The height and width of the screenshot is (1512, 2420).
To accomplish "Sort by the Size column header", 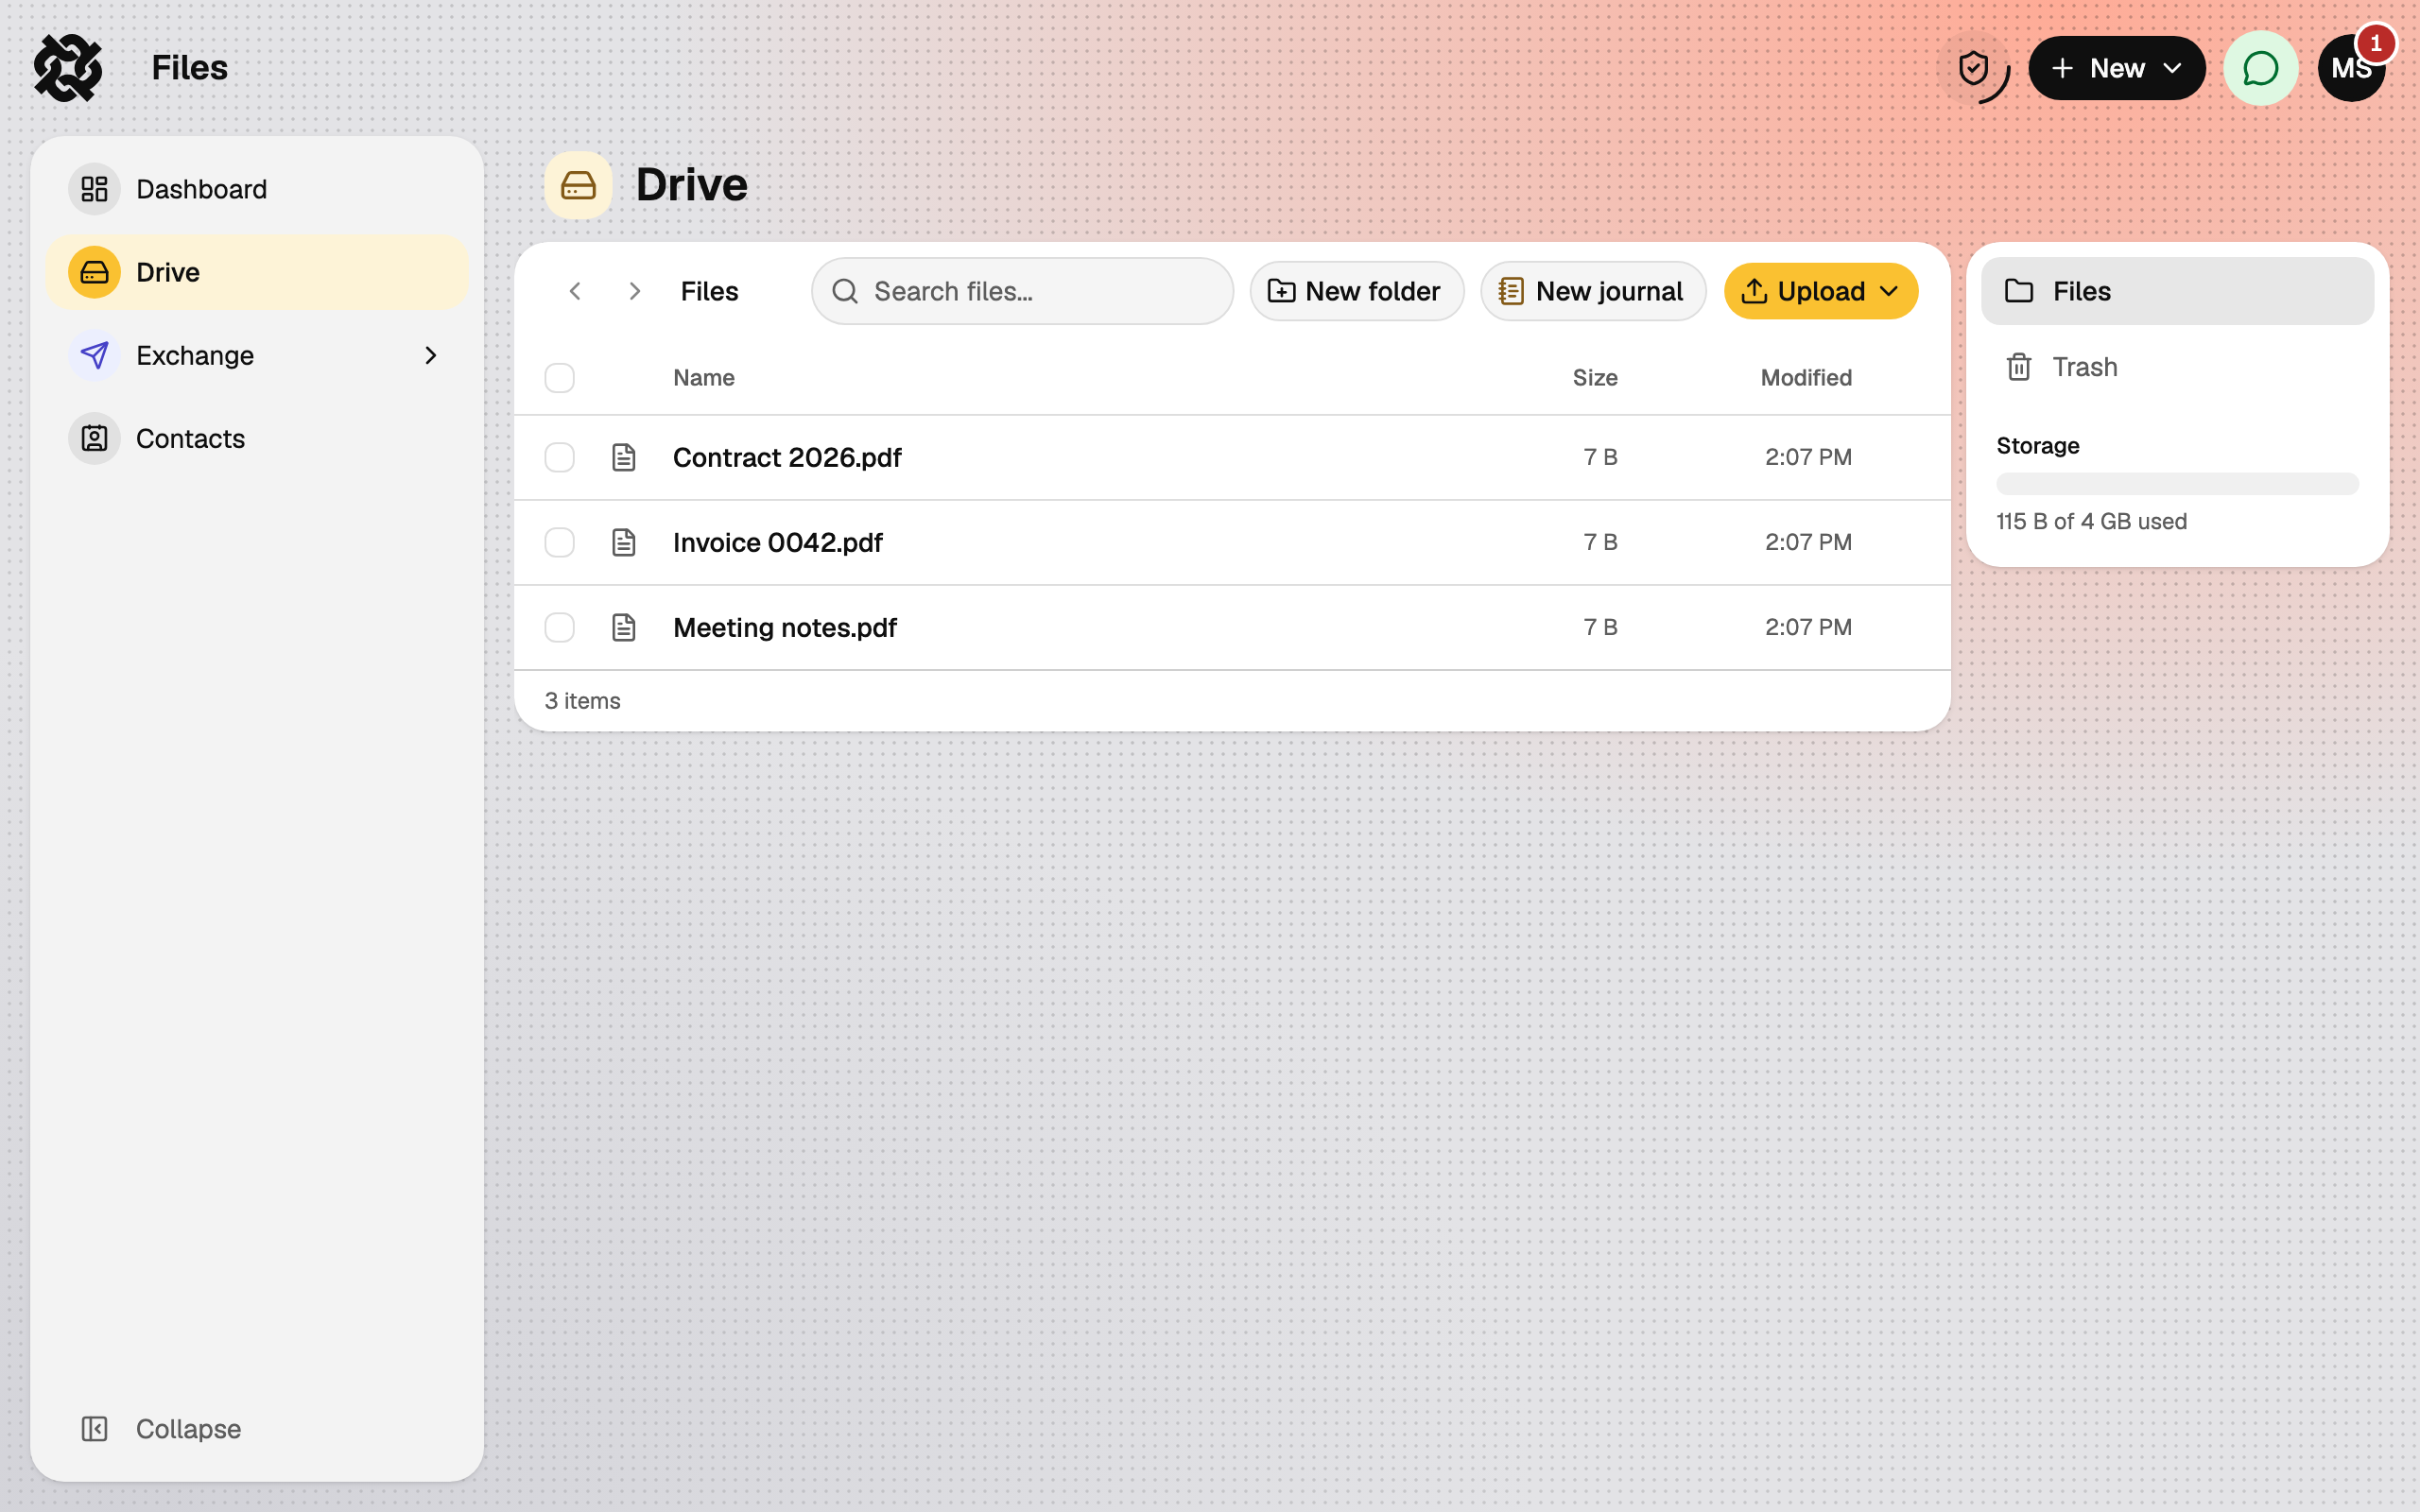I will [1595, 378].
